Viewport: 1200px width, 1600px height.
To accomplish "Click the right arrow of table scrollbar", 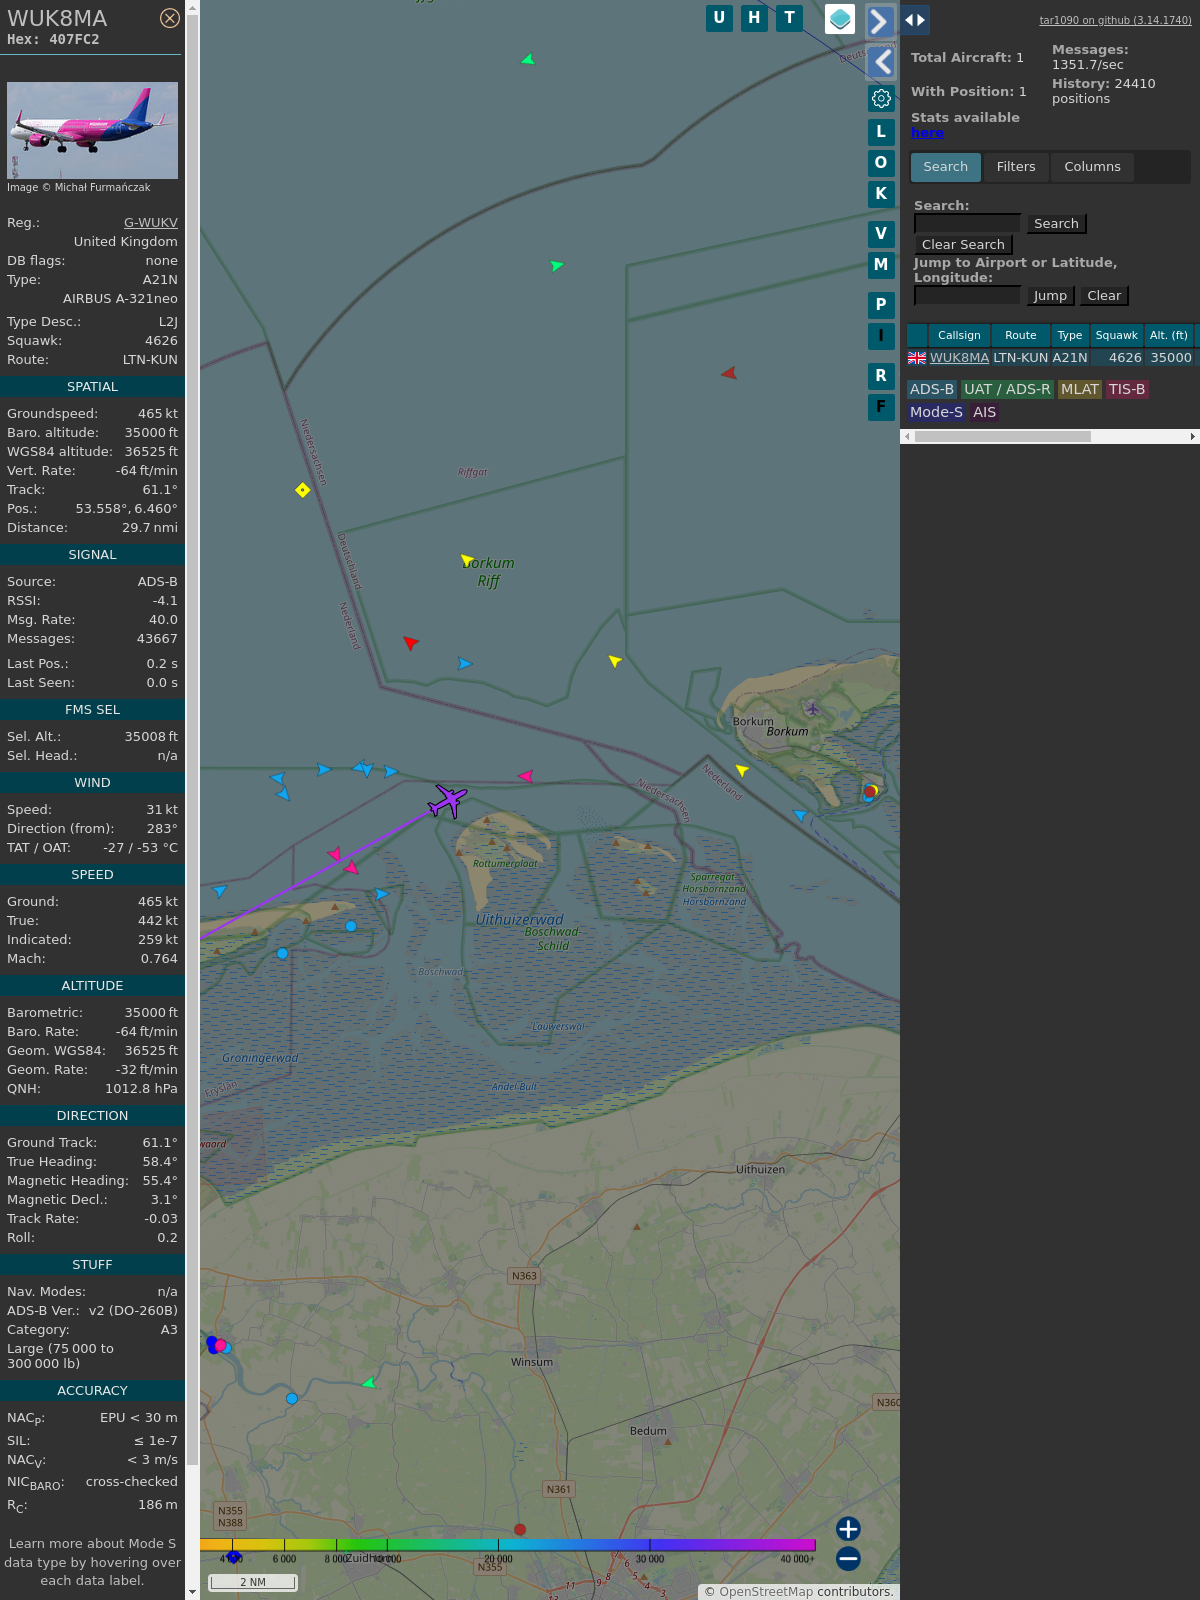I will (1193, 436).
